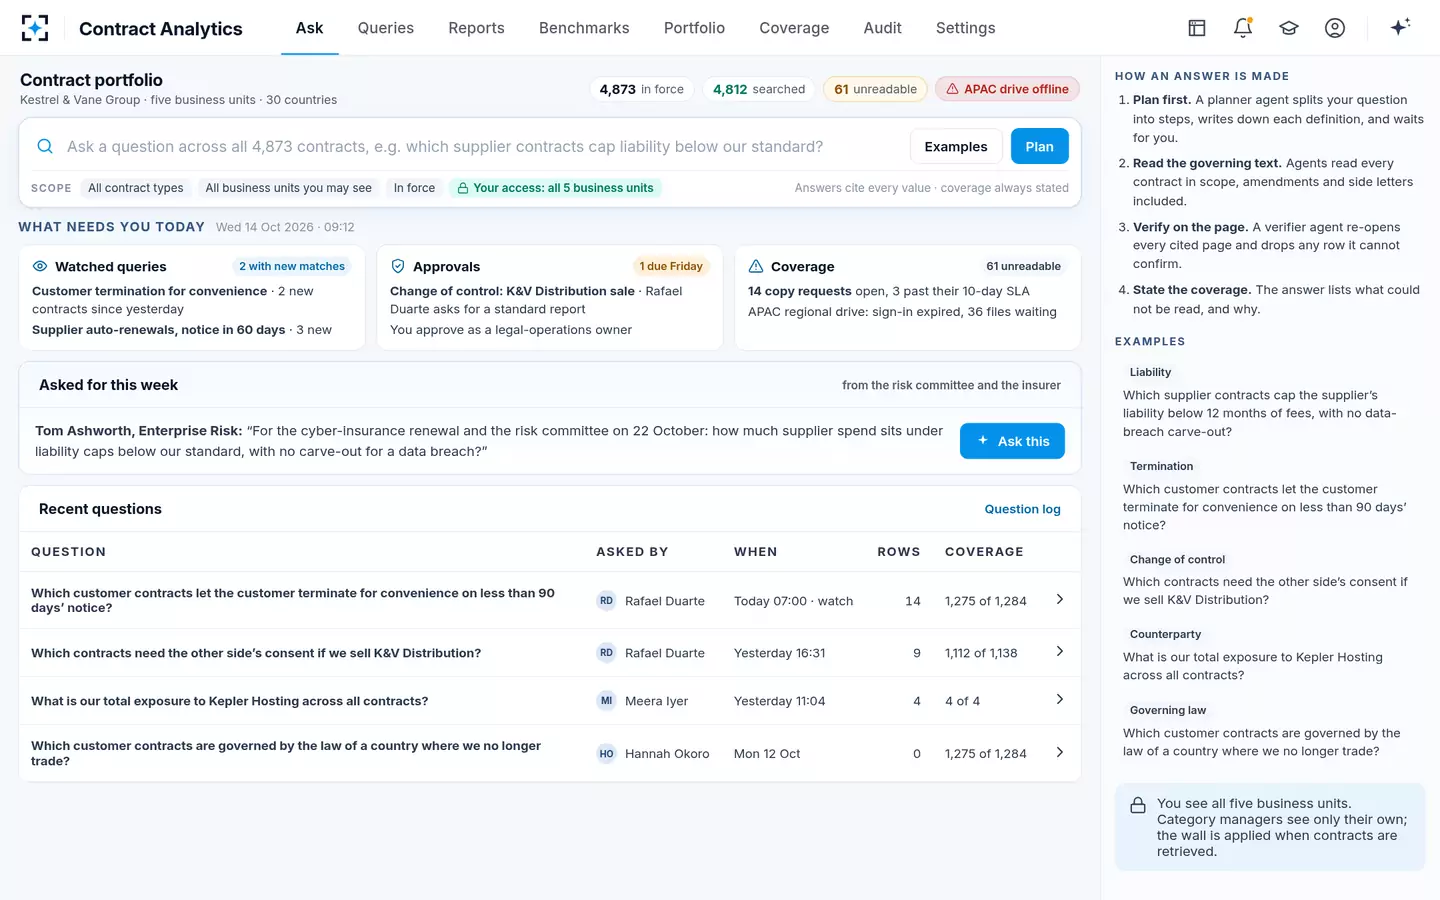The image size is (1440, 900).
Task: Click the sparkle assistant icon
Action: (x=1400, y=27)
